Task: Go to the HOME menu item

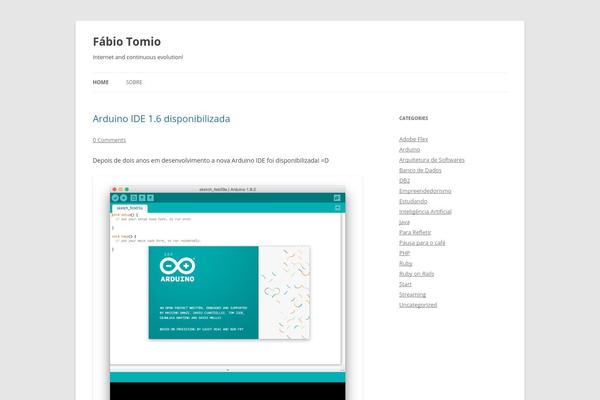Action: click(101, 82)
